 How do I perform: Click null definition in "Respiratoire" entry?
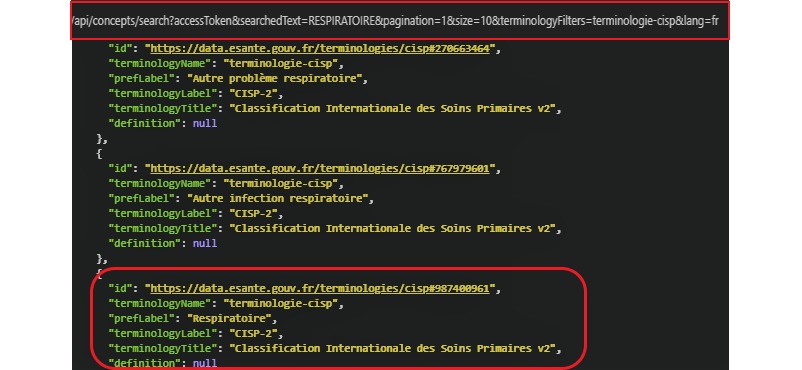pos(205,363)
